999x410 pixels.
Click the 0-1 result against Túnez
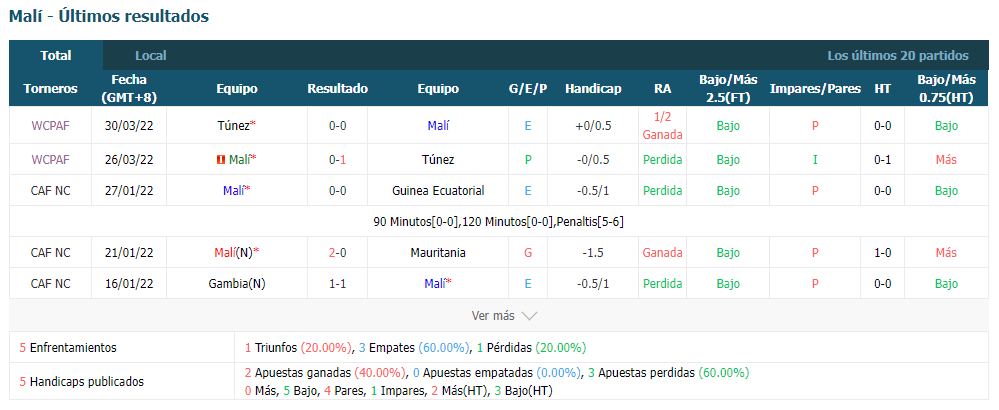point(338,160)
